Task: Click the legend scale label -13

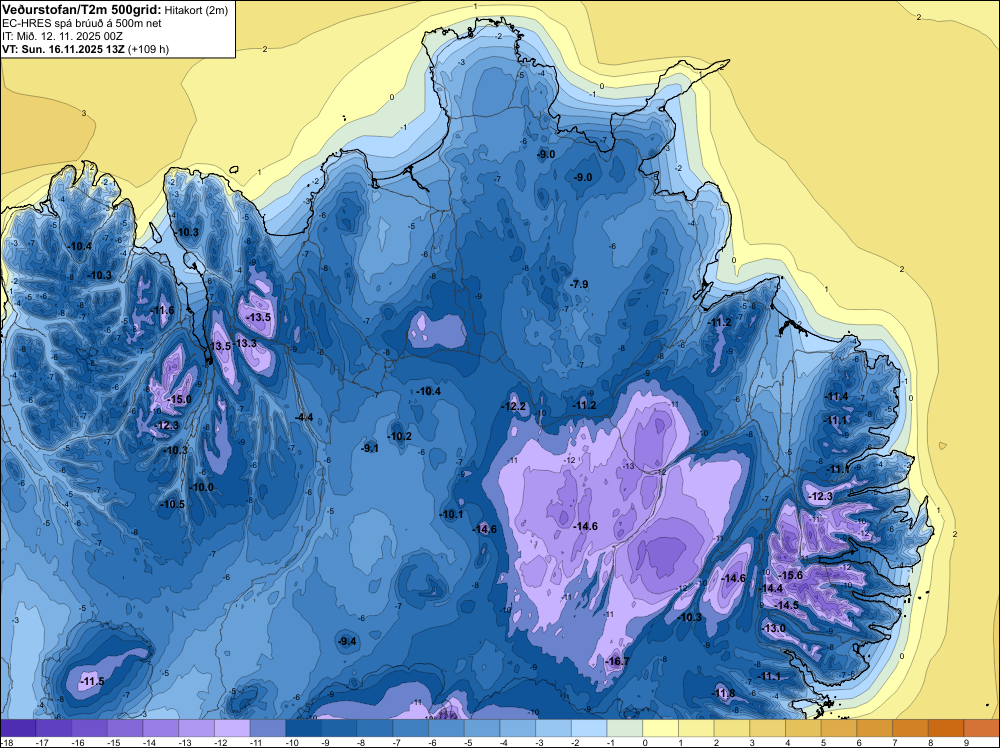Action: (186, 743)
